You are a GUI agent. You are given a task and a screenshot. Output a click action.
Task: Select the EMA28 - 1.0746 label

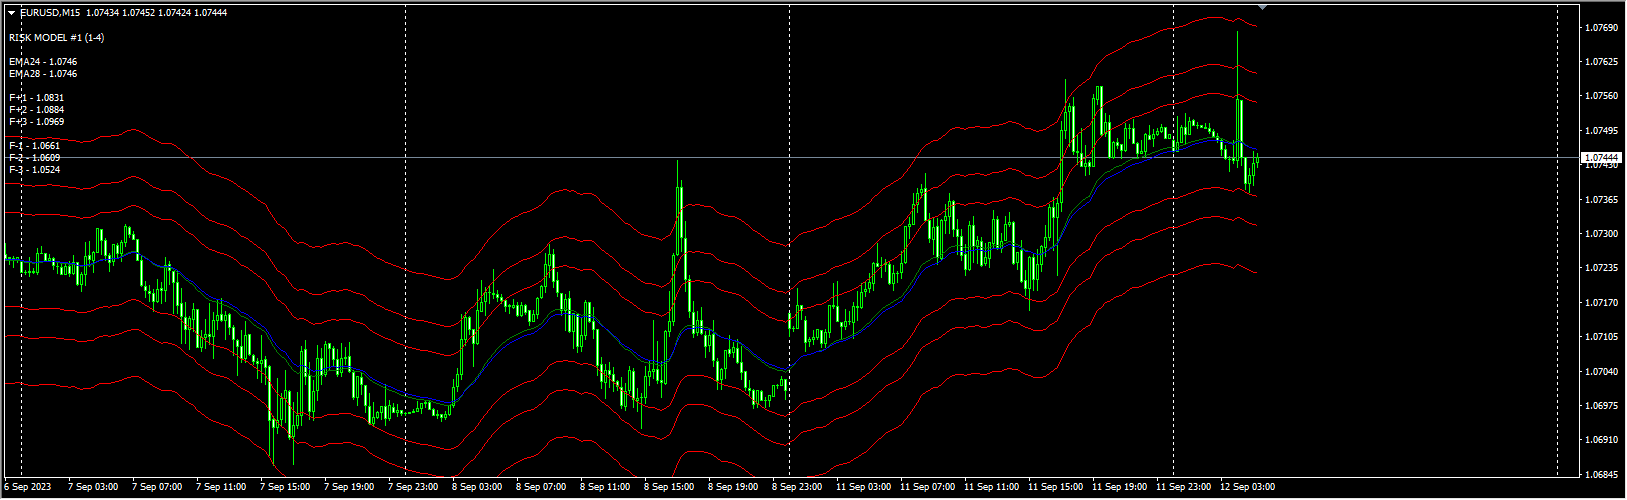(43, 74)
